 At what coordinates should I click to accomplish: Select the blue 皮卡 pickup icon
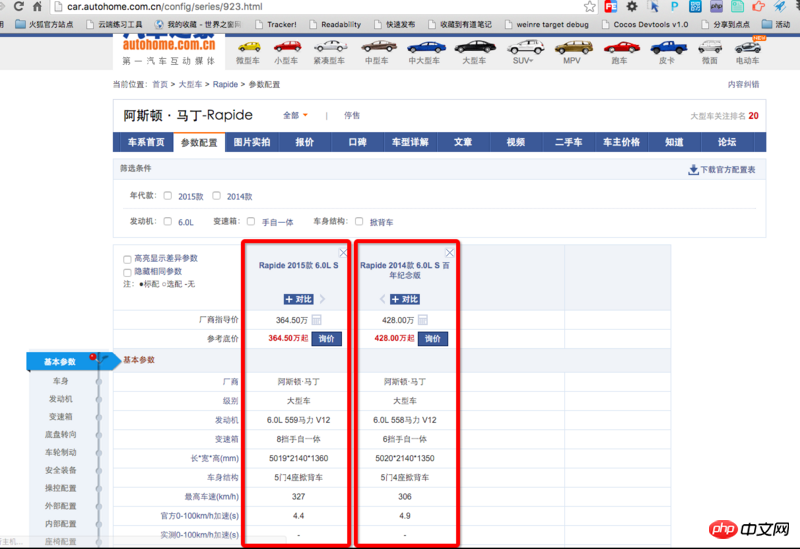coord(668,47)
